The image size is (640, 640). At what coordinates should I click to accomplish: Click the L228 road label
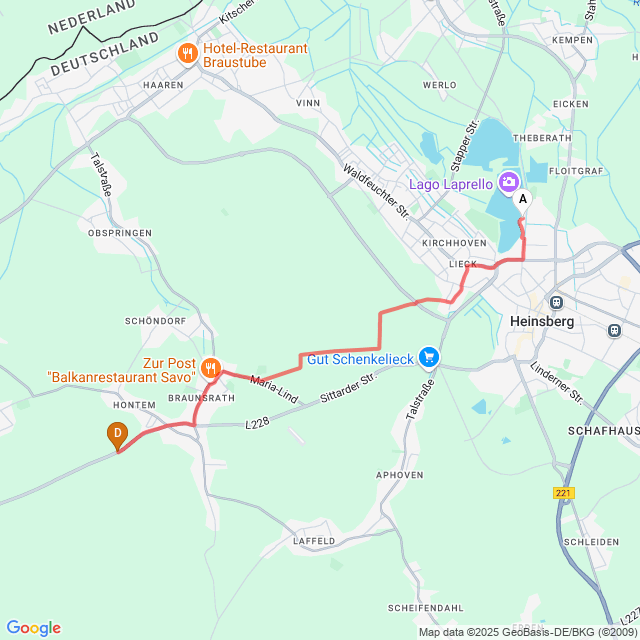click(x=257, y=423)
